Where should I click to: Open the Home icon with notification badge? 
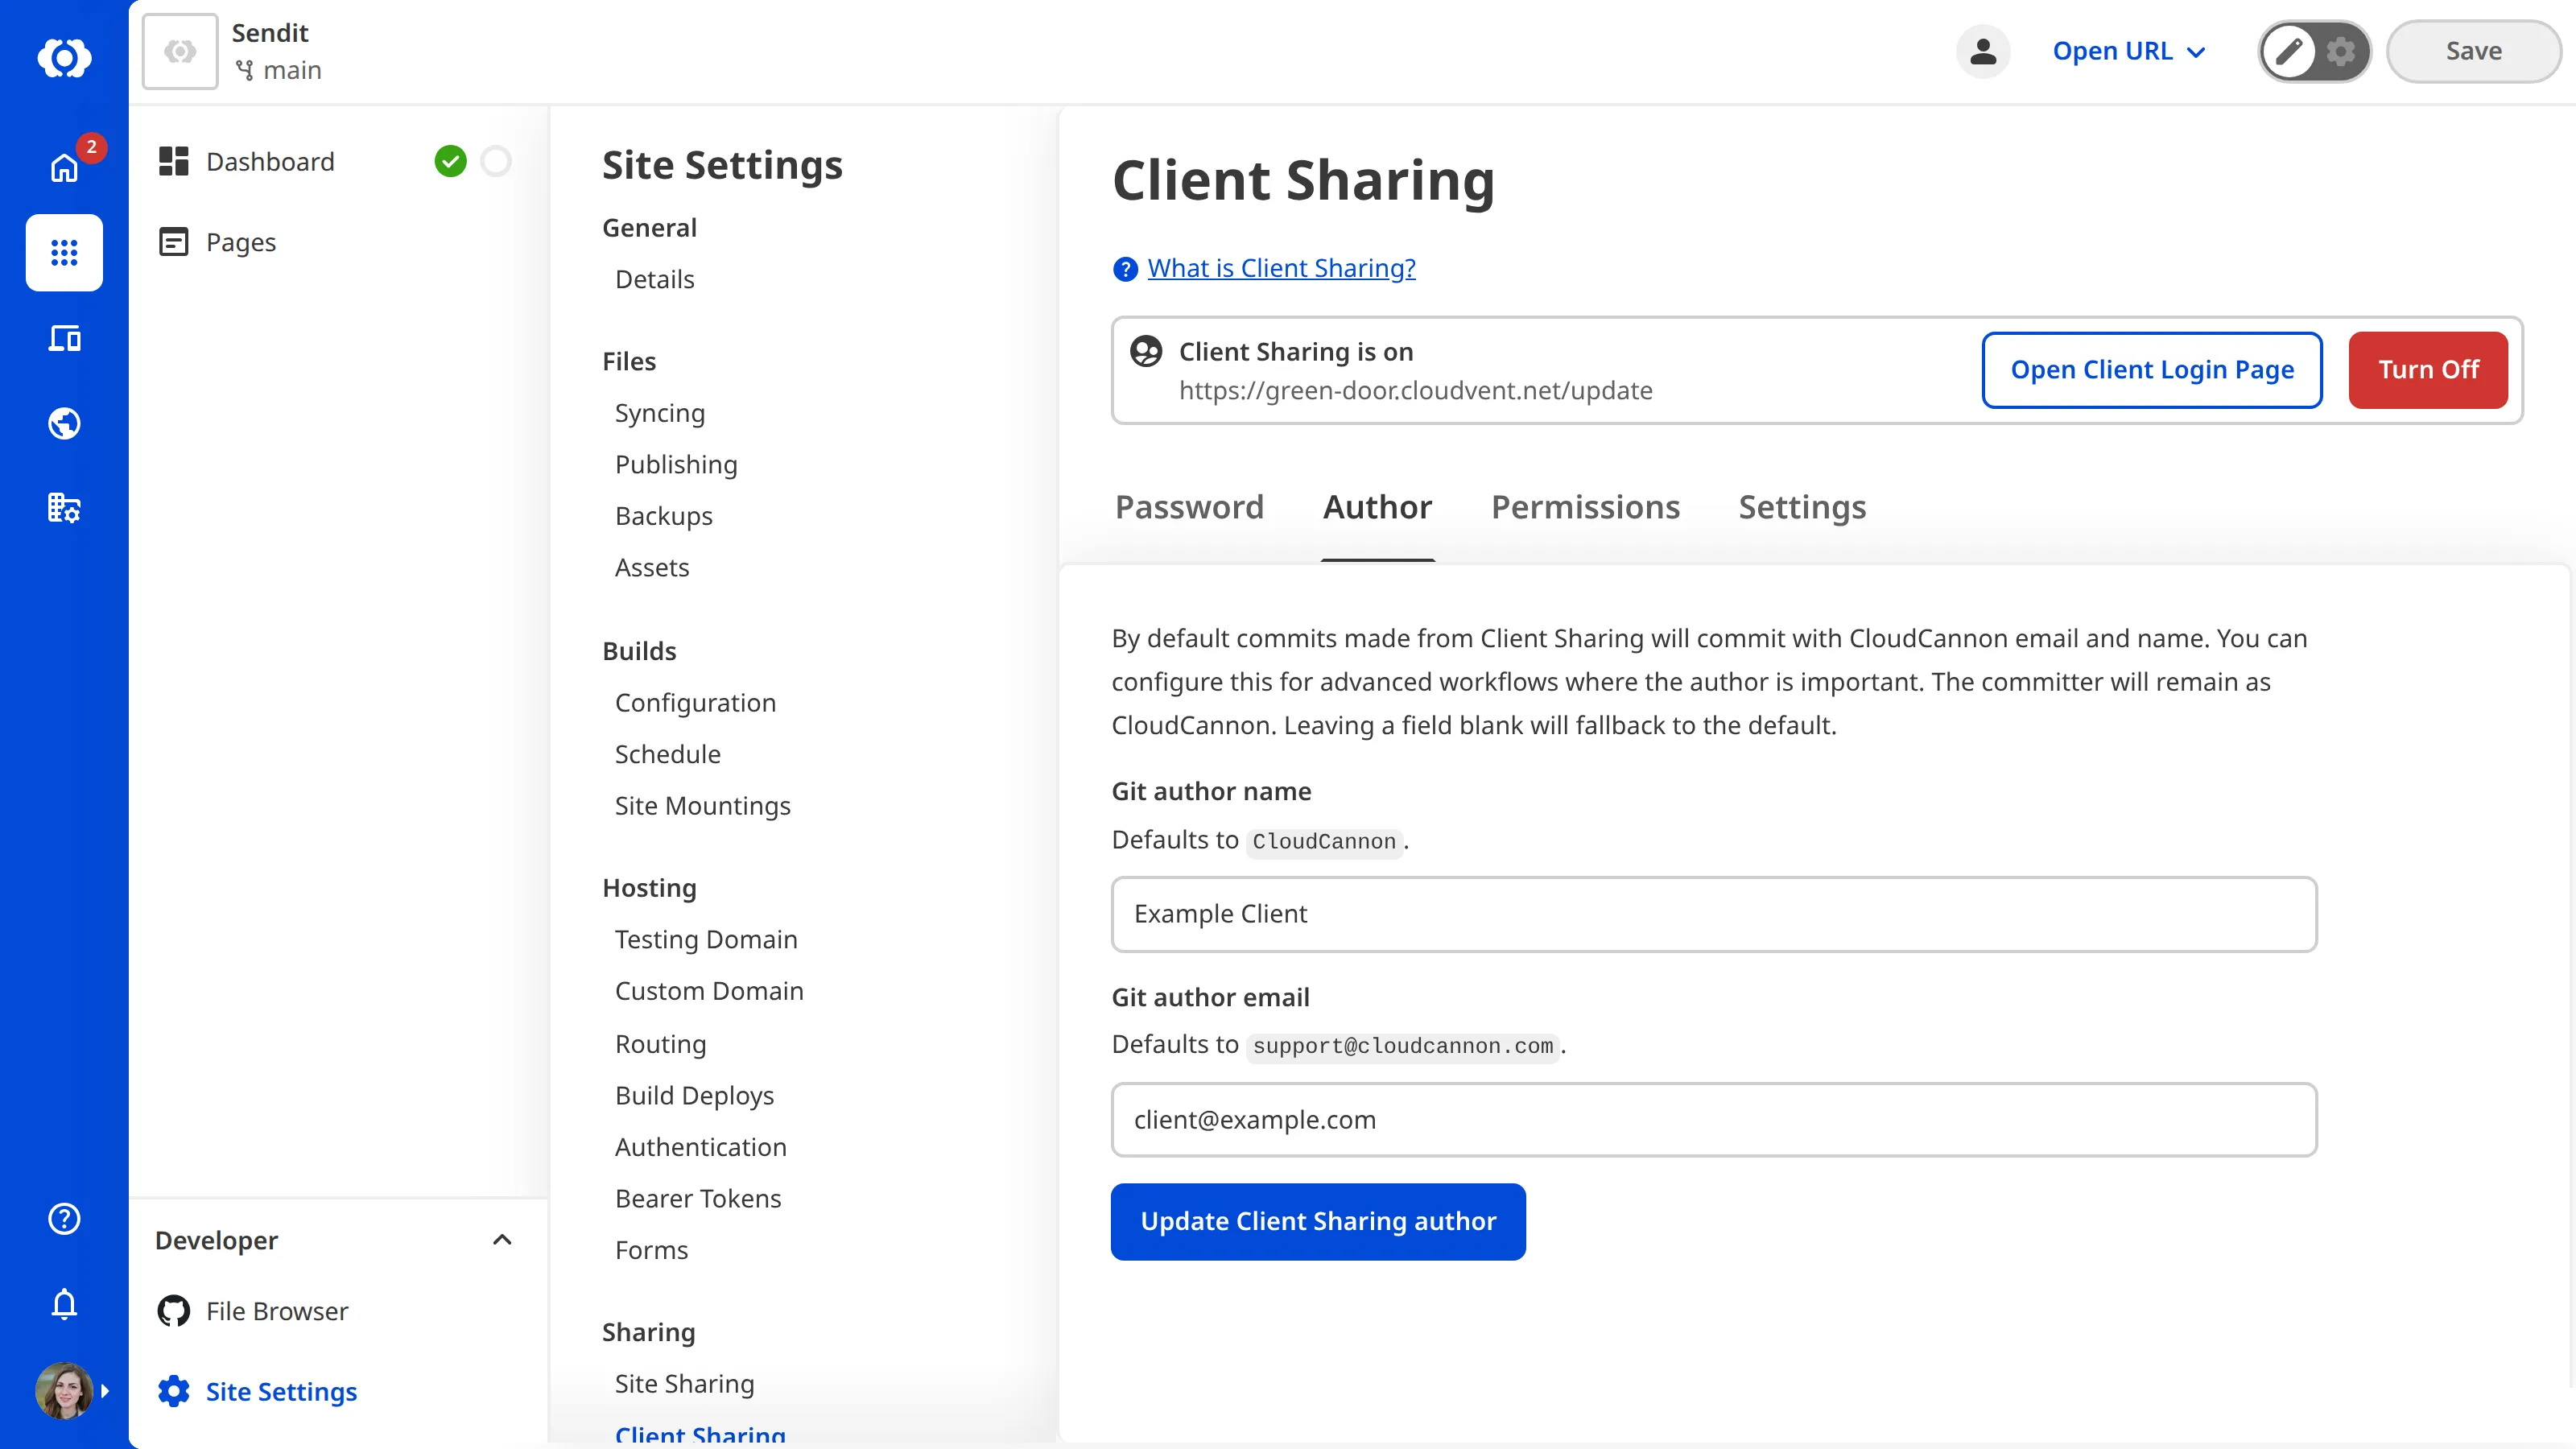tap(64, 167)
